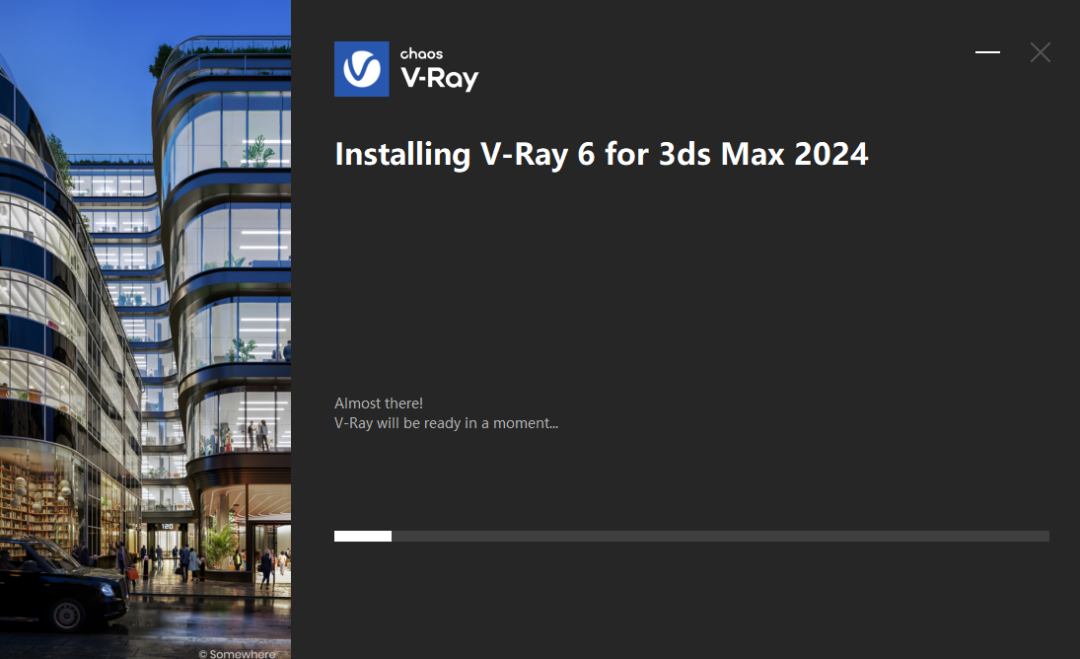Click the potted palm at the building entrance
The width and height of the screenshot is (1080, 659).
click(x=218, y=547)
